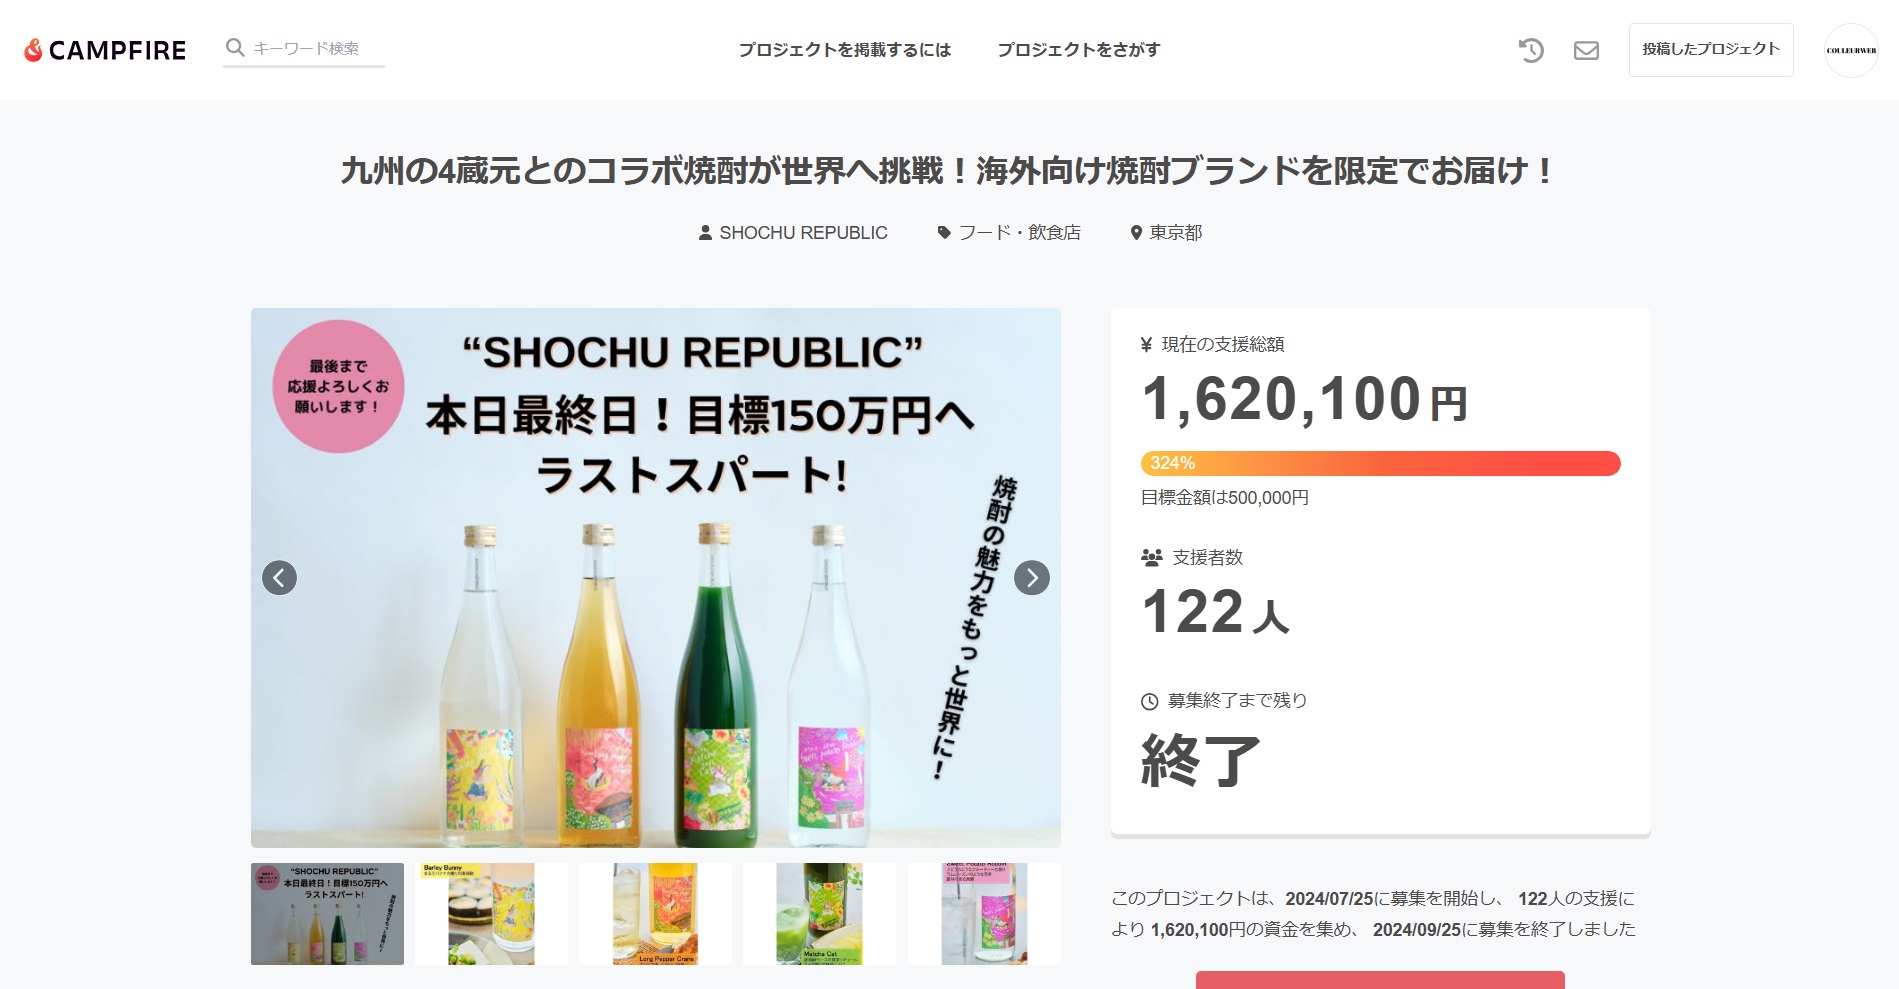
Task: Select the Matcha Cat green bottle thumbnail
Action: click(819, 913)
